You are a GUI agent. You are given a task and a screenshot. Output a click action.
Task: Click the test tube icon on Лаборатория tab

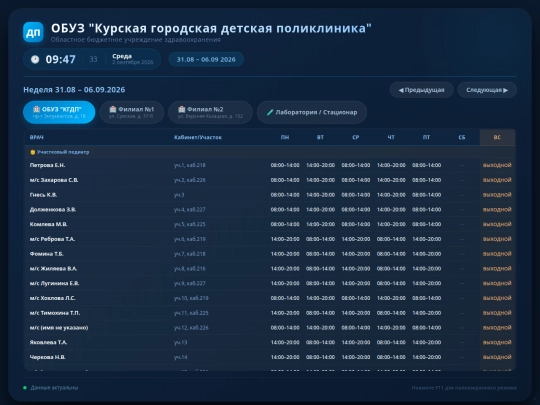[270, 112]
